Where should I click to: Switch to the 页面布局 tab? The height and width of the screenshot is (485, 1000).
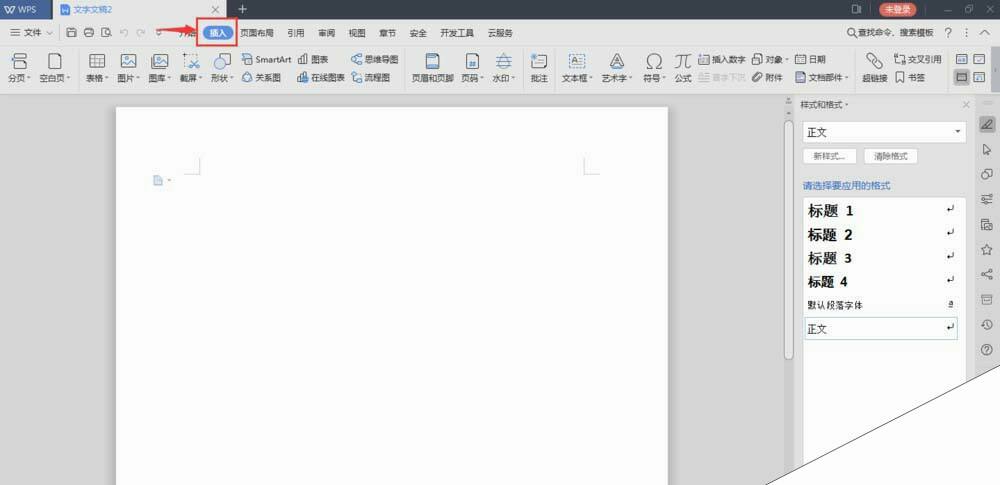[x=256, y=33]
